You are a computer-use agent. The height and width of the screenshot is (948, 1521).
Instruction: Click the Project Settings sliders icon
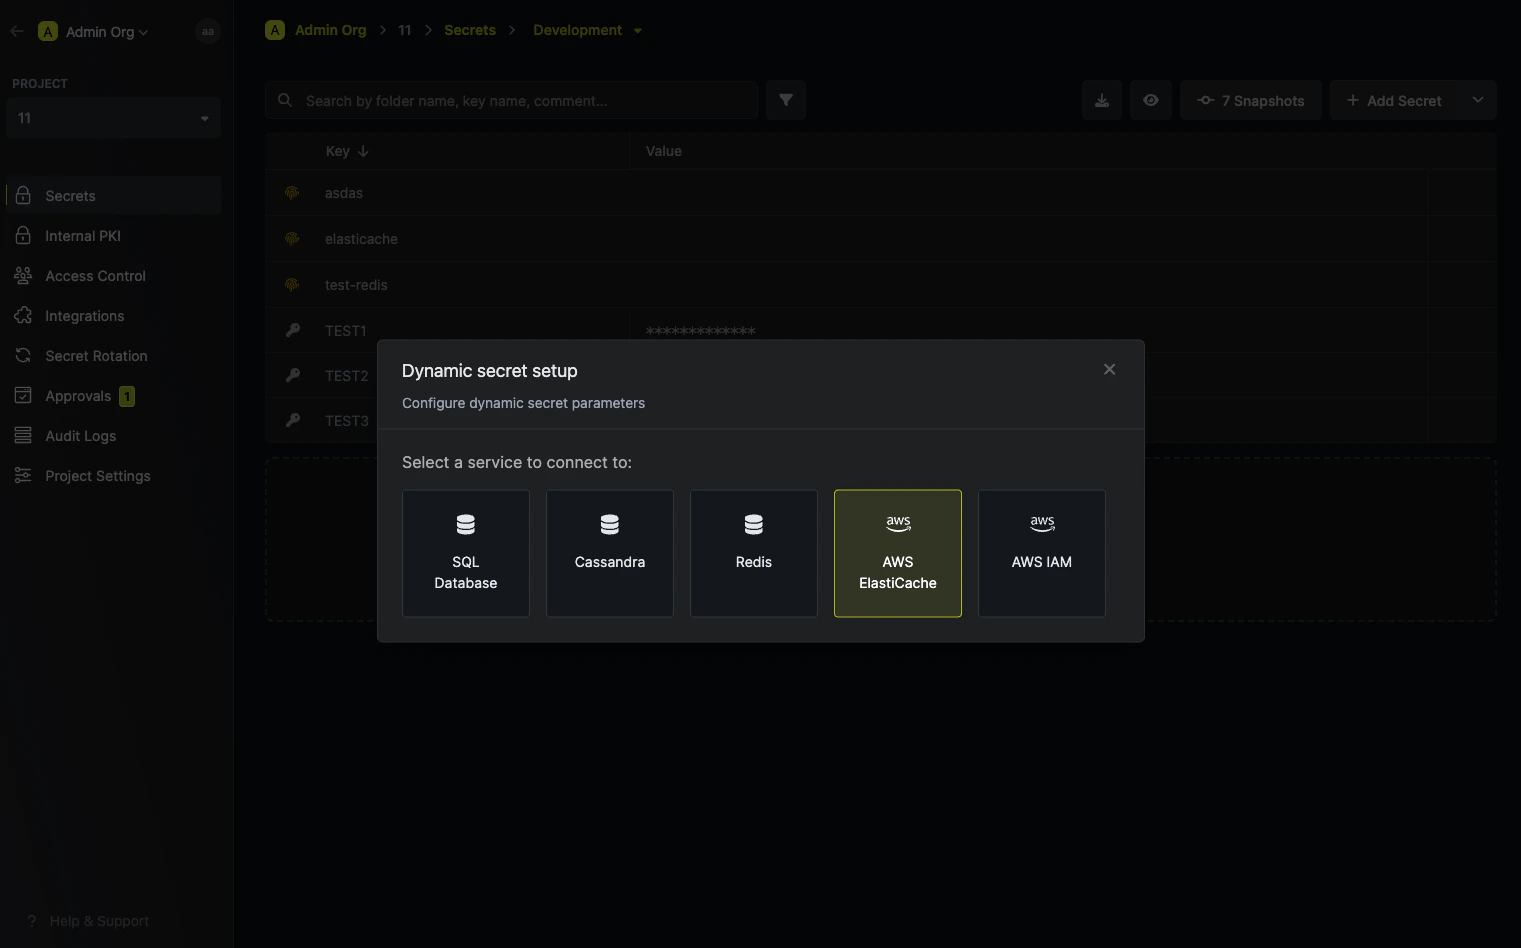click(23, 475)
